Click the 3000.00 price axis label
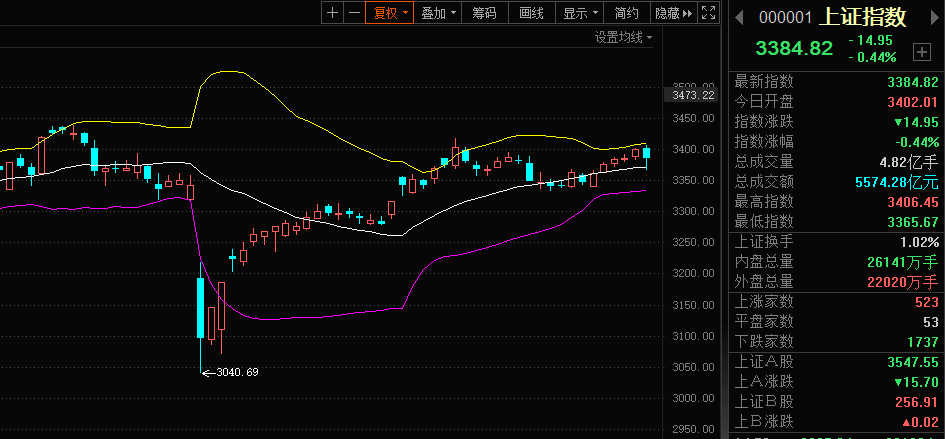 point(693,398)
